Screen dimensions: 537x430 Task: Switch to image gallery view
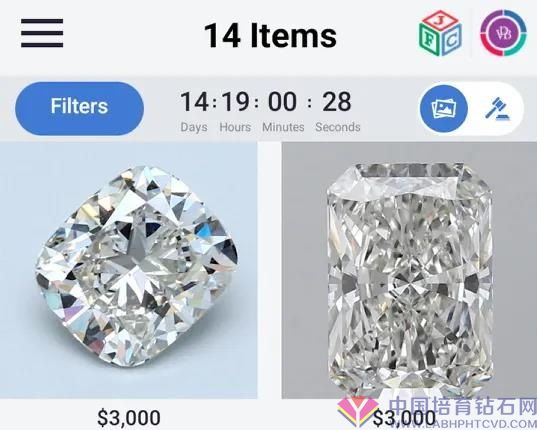point(444,109)
